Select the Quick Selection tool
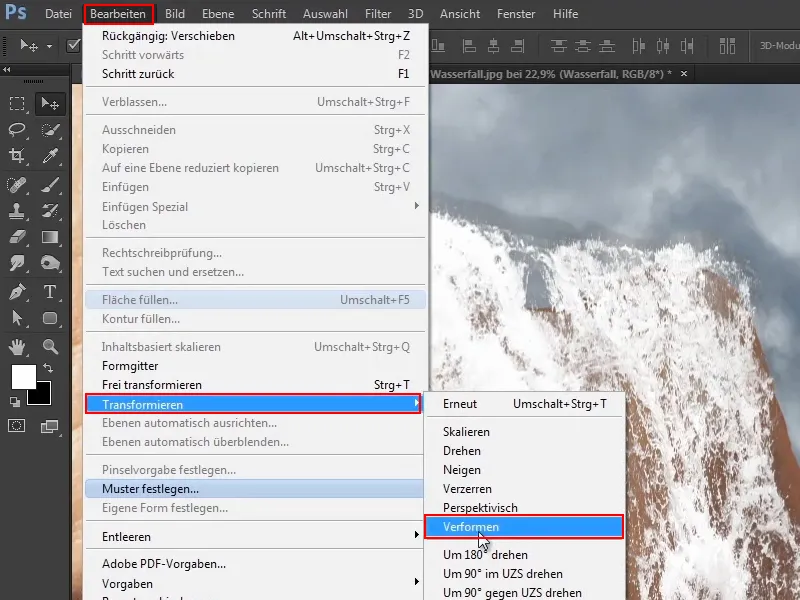This screenshot has height=600, width=800. [49, 130]
